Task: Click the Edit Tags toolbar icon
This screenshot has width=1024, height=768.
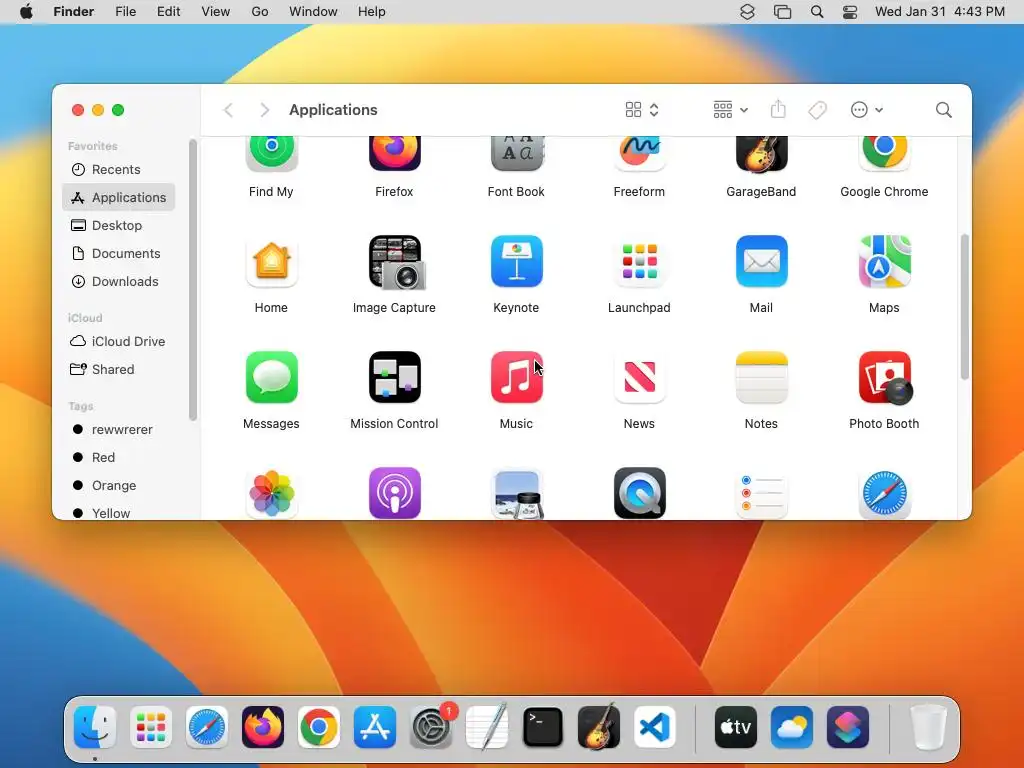Action: (817, 110)
